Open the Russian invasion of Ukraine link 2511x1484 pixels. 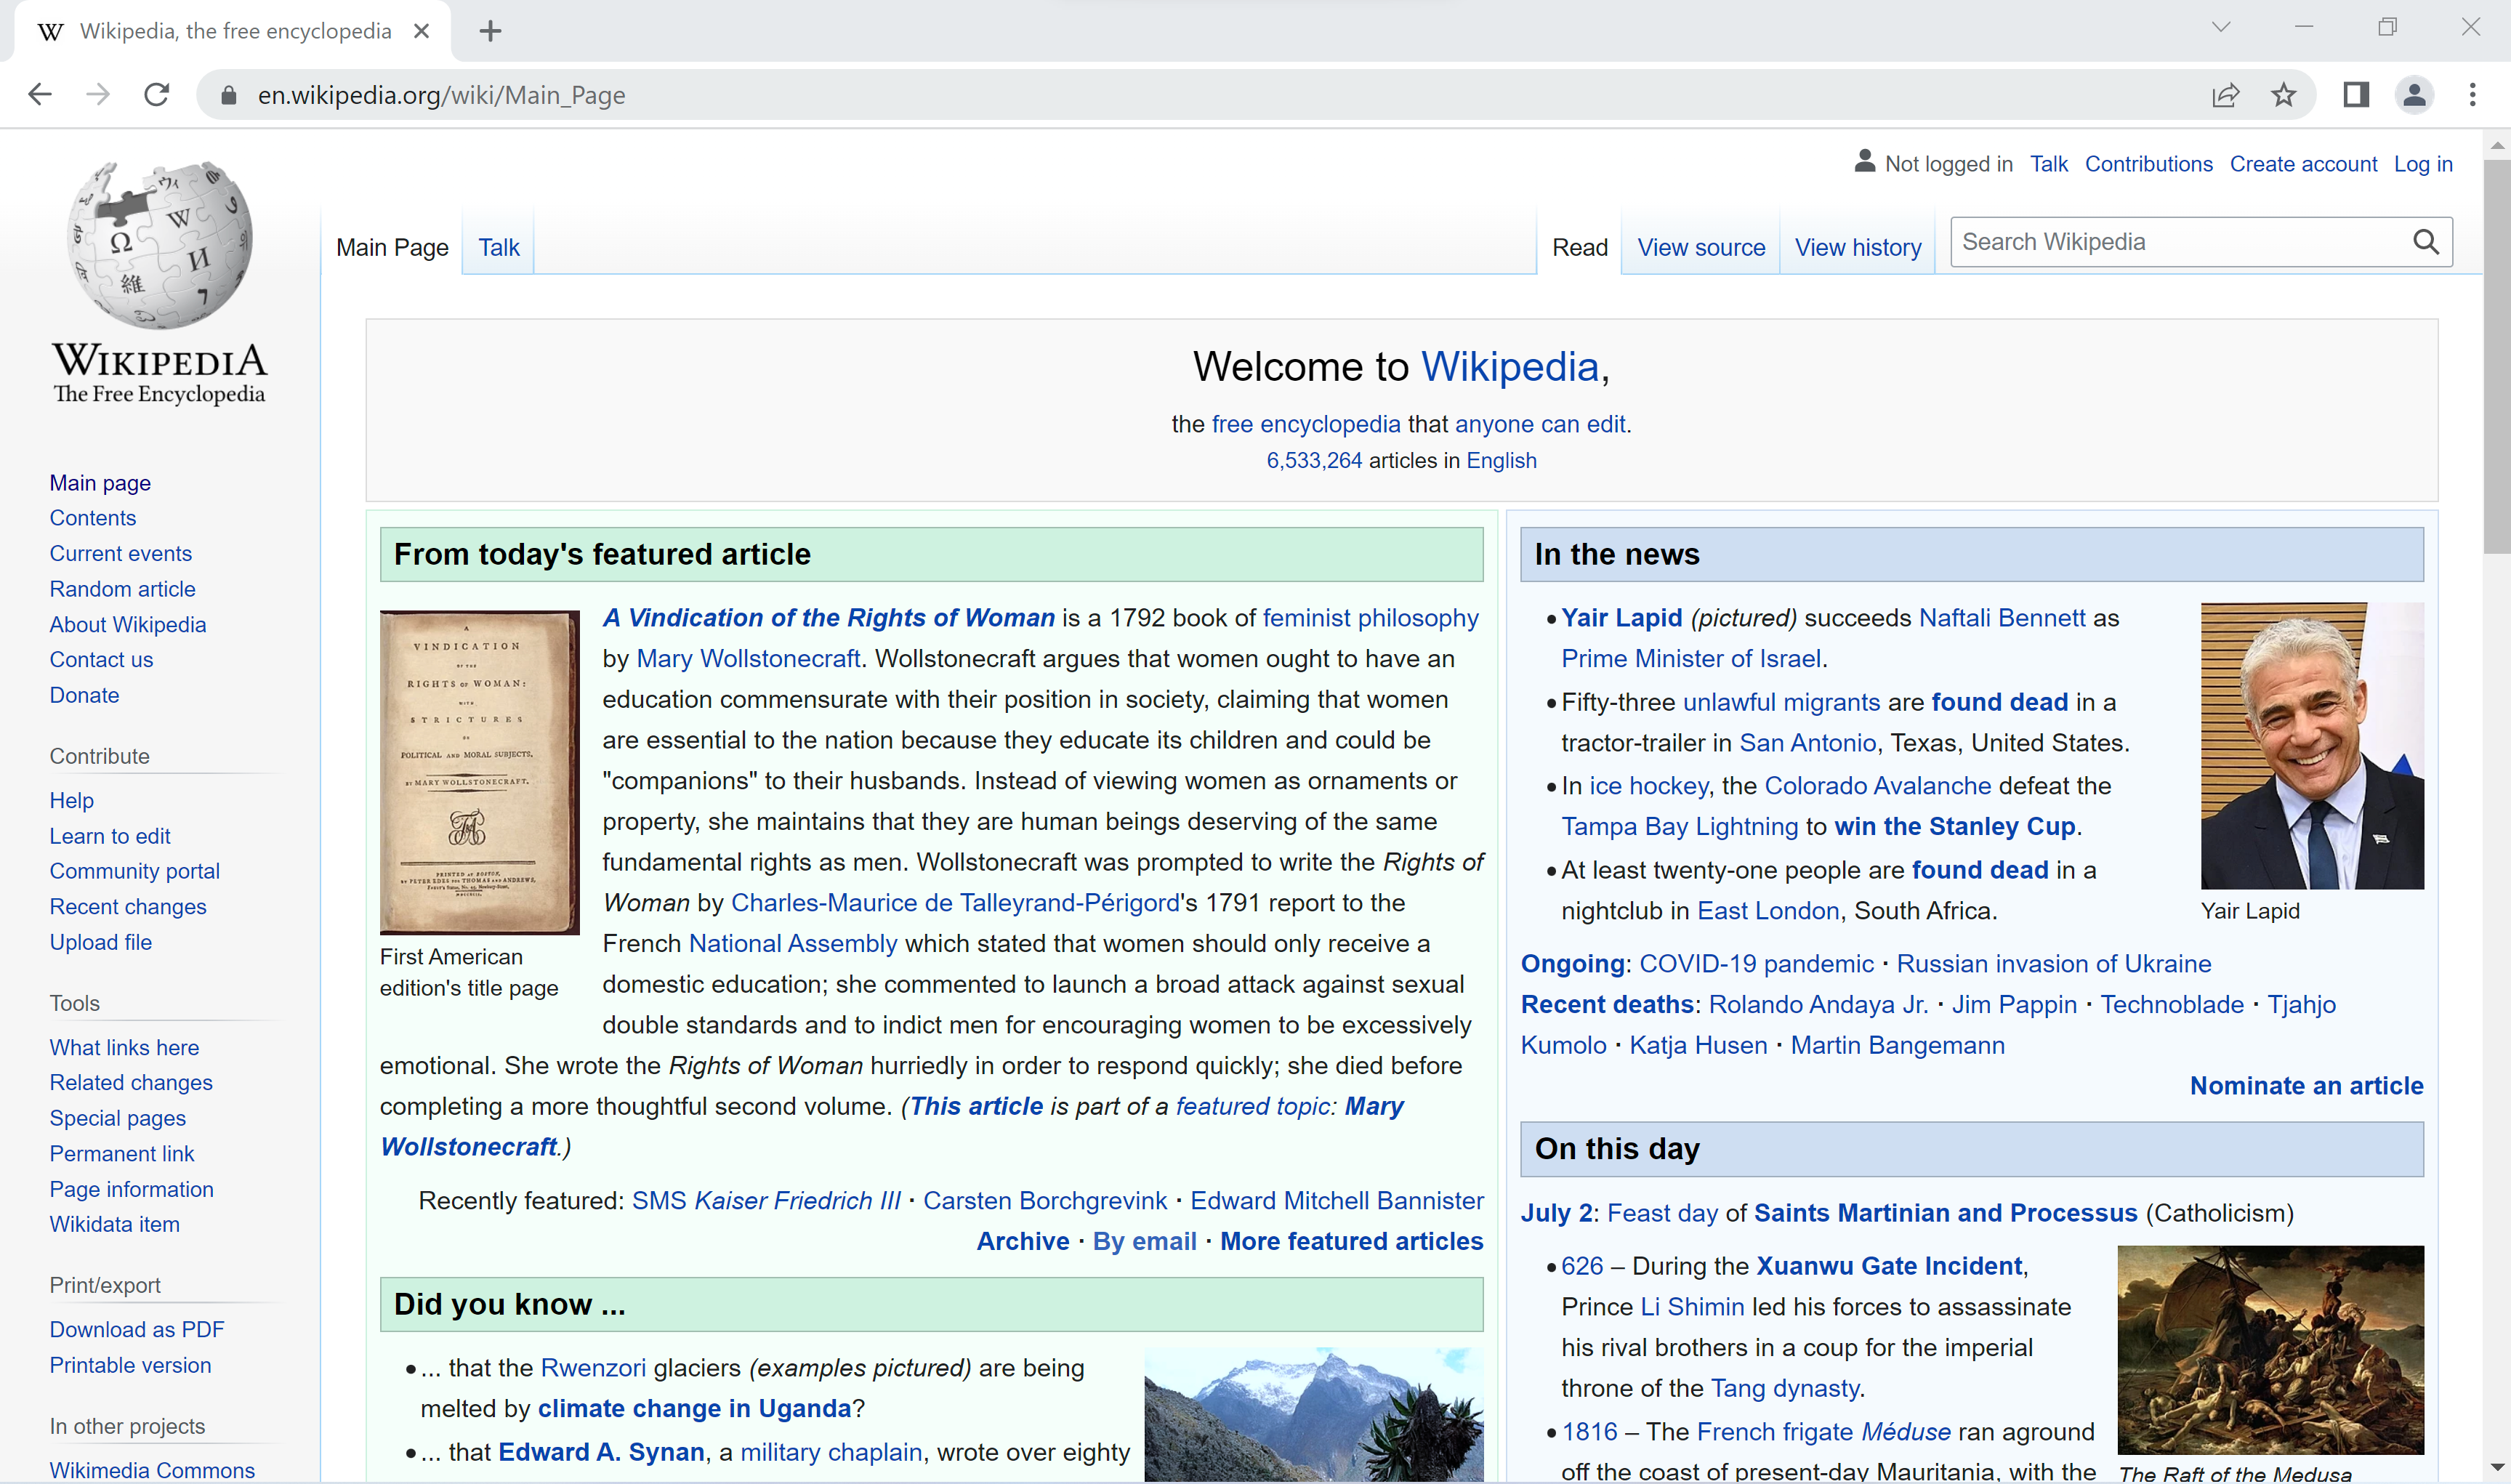[x=2054, y=964]
